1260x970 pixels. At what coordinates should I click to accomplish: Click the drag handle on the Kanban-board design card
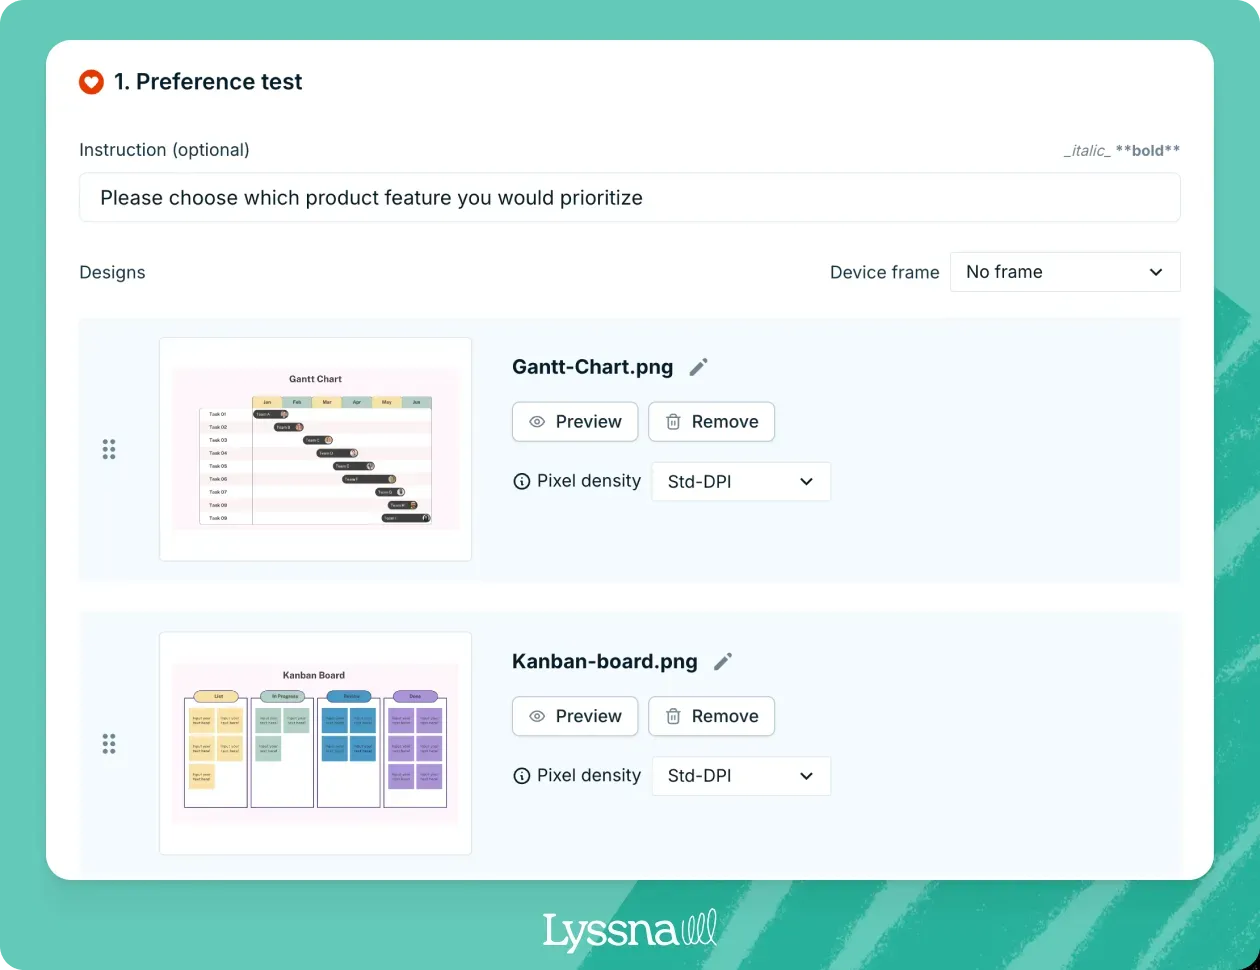[x=109, y=743]
